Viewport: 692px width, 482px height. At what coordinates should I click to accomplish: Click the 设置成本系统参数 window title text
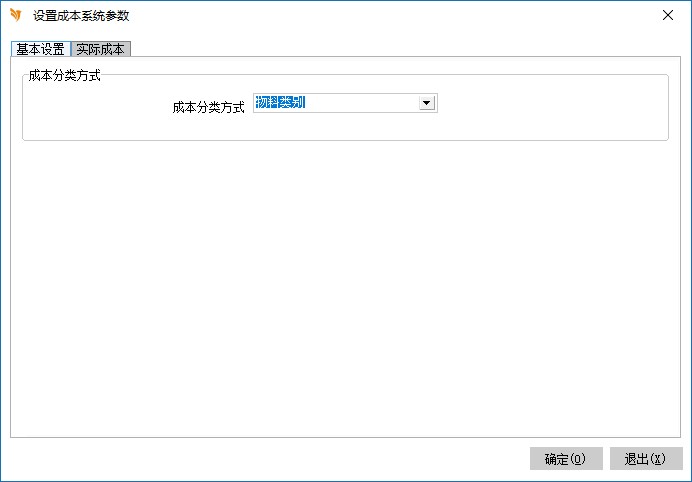pyautogui.click(x=81, y=16)
